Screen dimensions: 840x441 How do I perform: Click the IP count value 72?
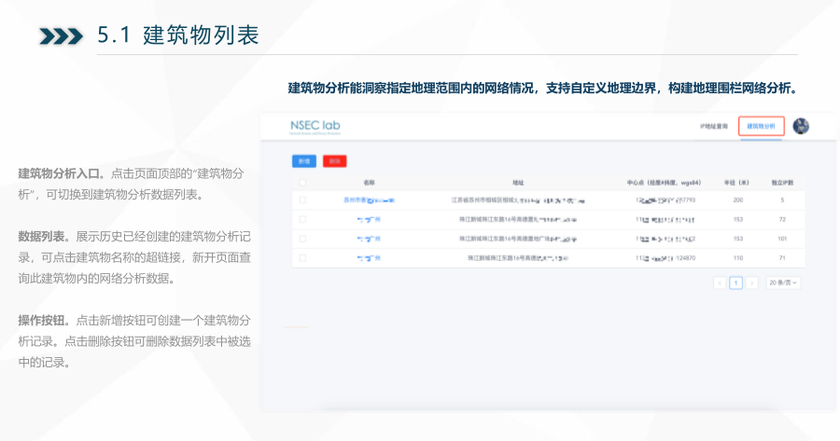coord(782,219)
